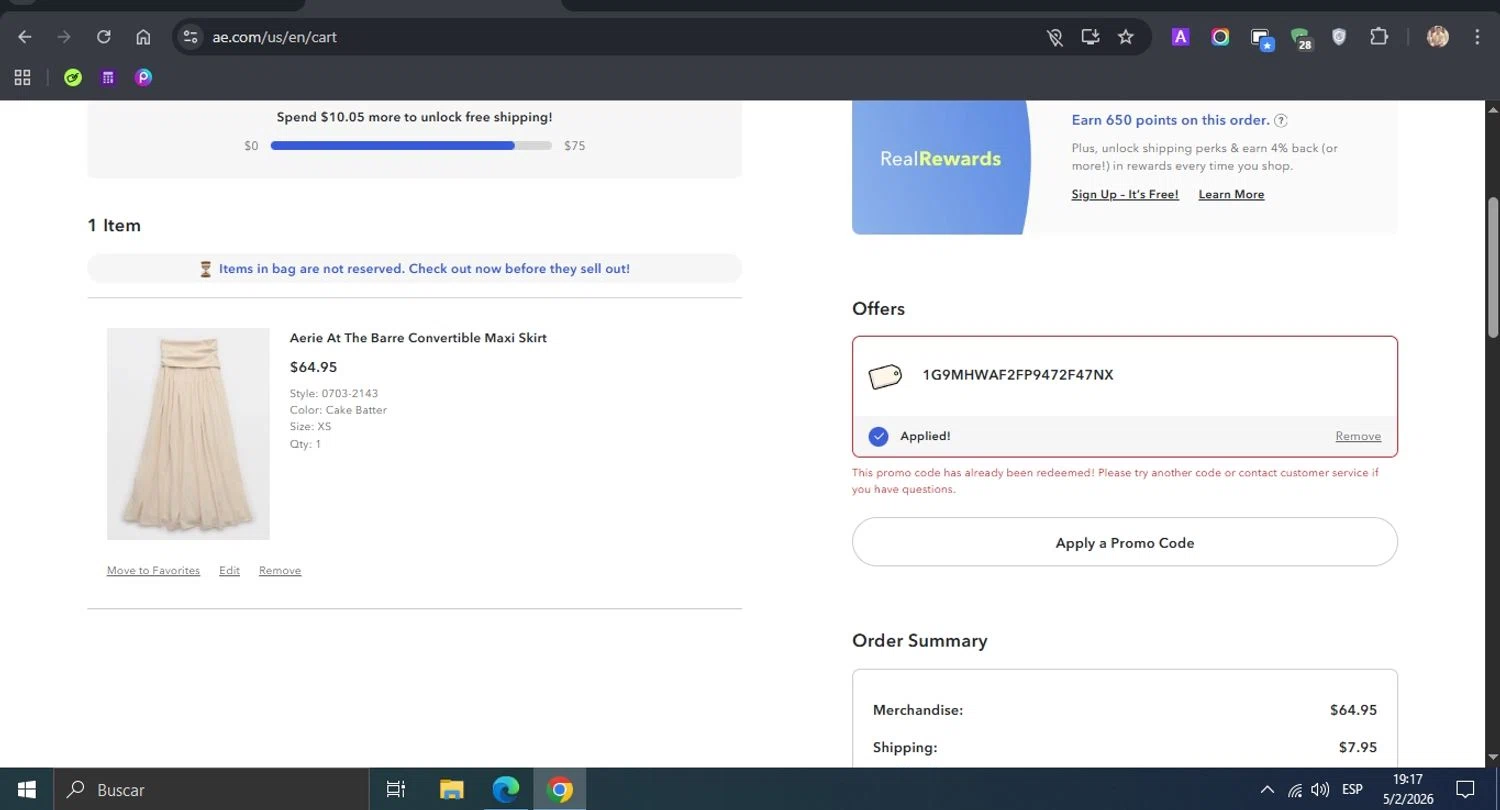Click the free shipping progress bar
Image resolution: width=1500 pixels, height=810 pixels.
(x=411, y=146)
